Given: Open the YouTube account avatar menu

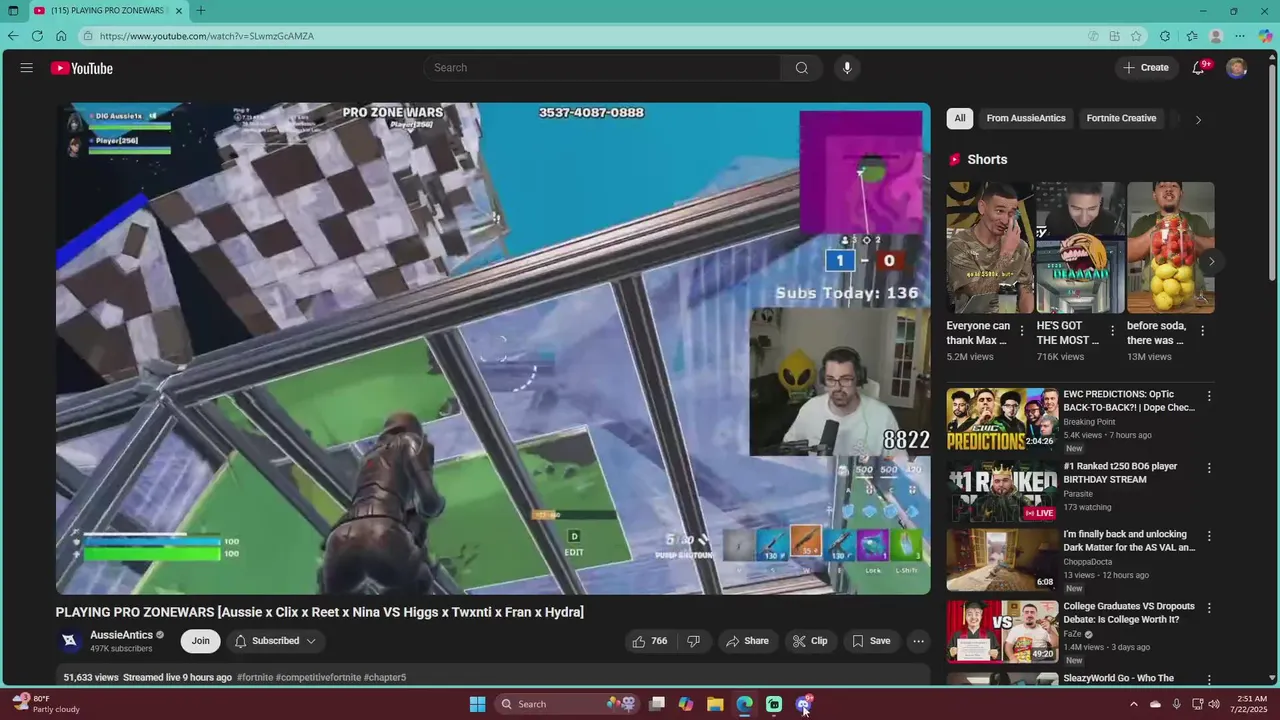Looking at the screenshot, I should tap(1237, 68).
